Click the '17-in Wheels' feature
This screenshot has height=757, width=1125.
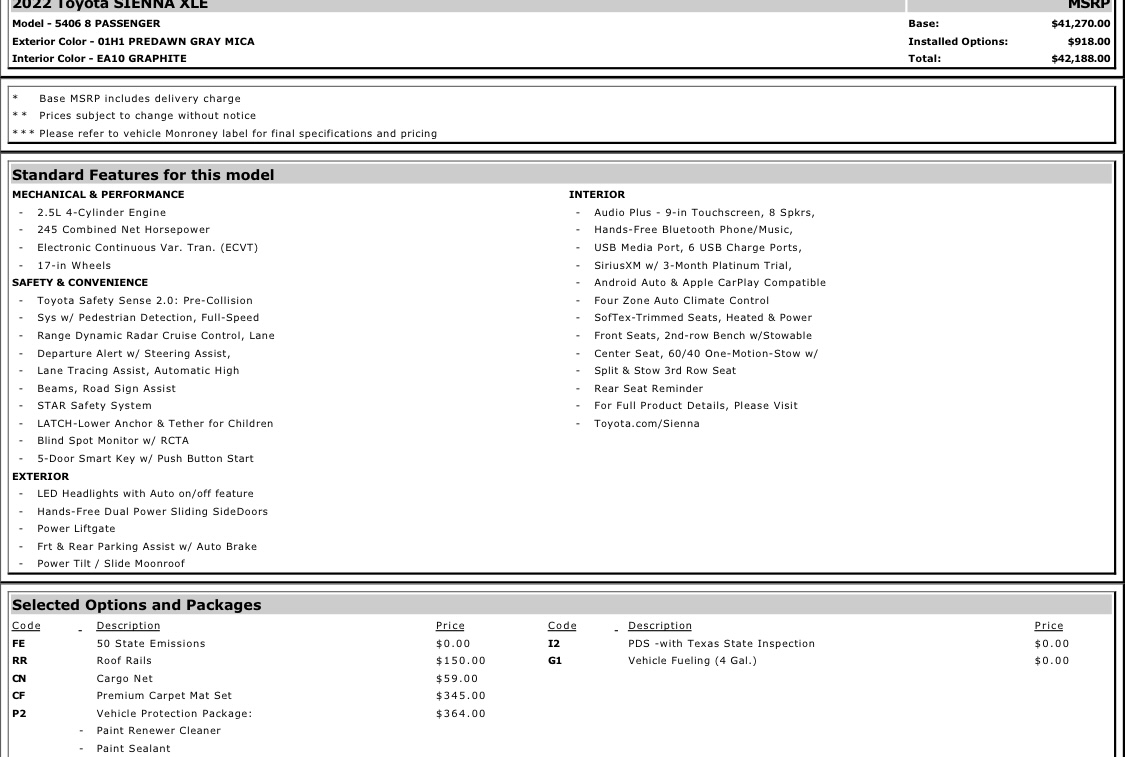coord(74,265)
